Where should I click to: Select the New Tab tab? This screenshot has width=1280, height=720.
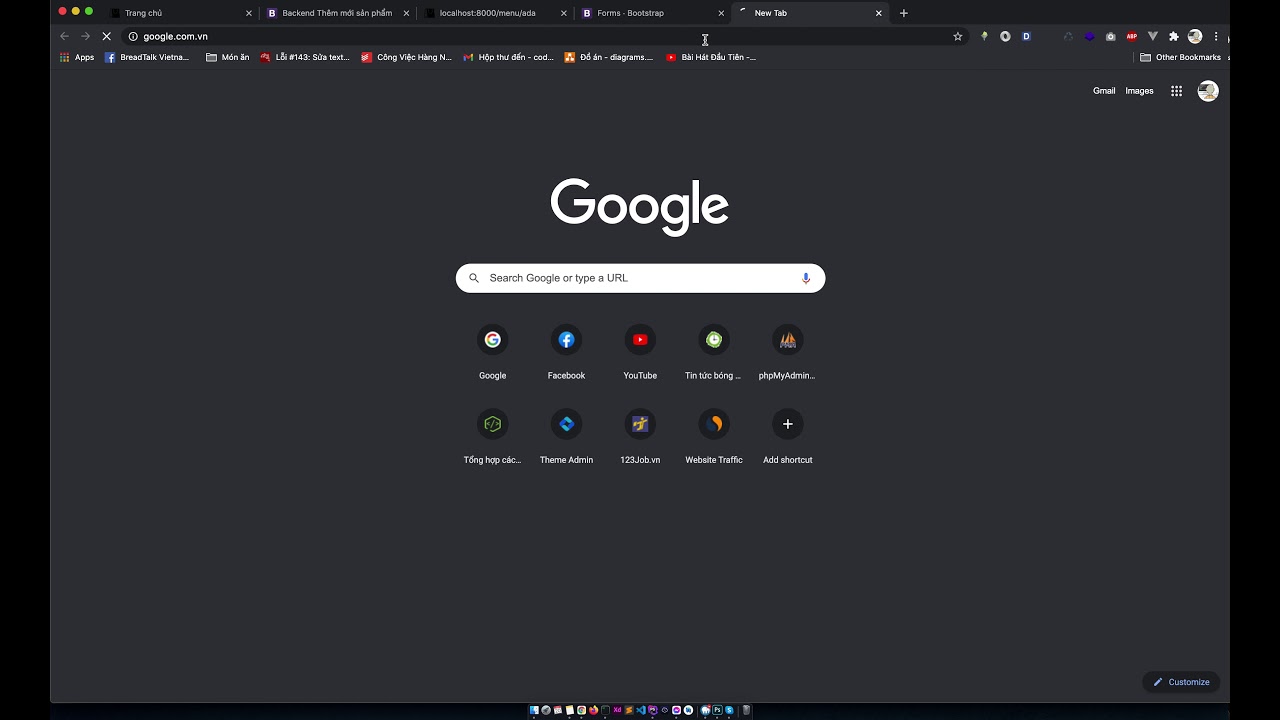(x=810, y=13)
